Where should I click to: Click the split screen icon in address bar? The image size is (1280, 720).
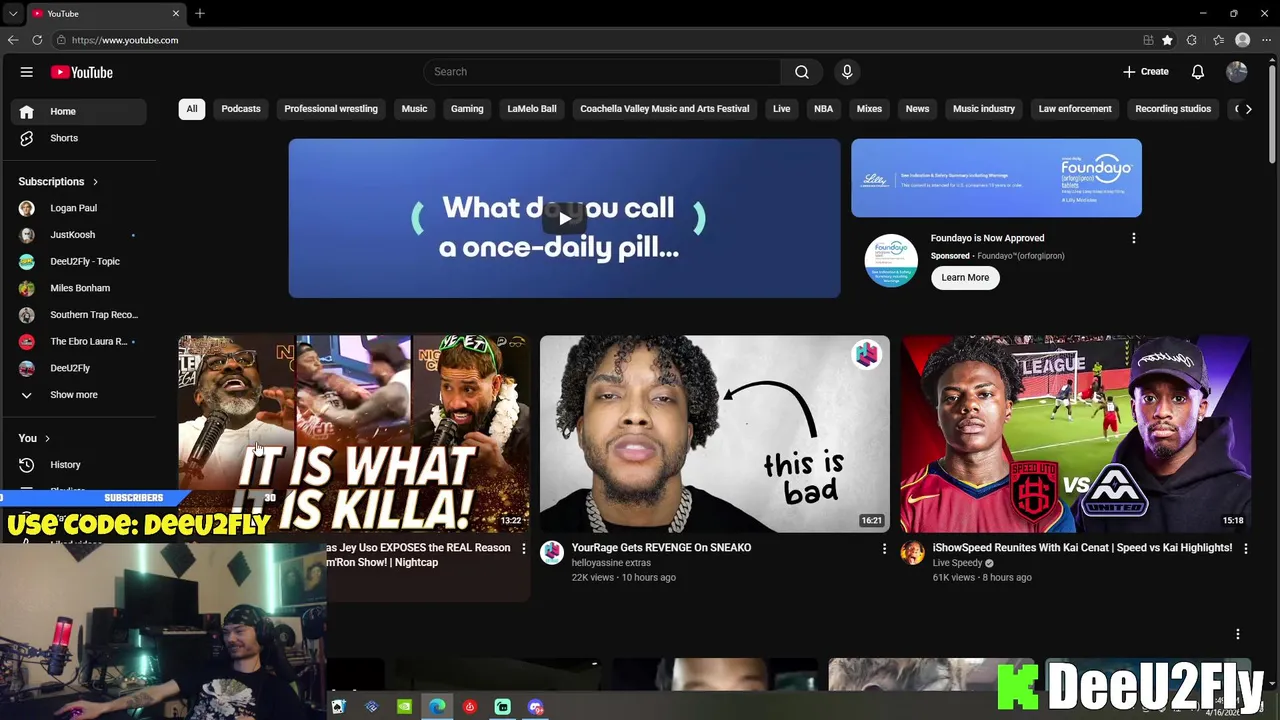coord(1148,40)
